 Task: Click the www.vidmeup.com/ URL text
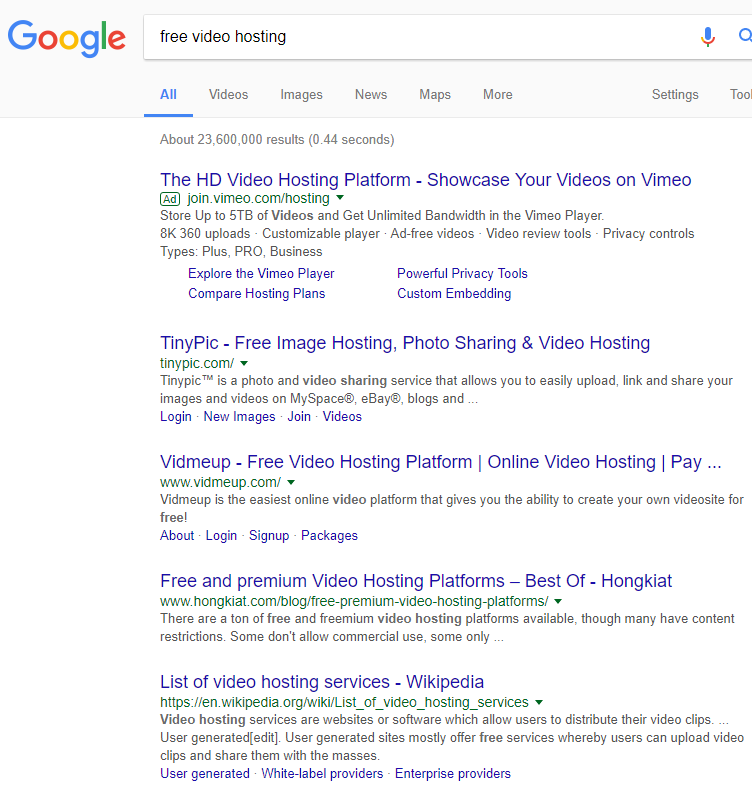pos(221,483)
